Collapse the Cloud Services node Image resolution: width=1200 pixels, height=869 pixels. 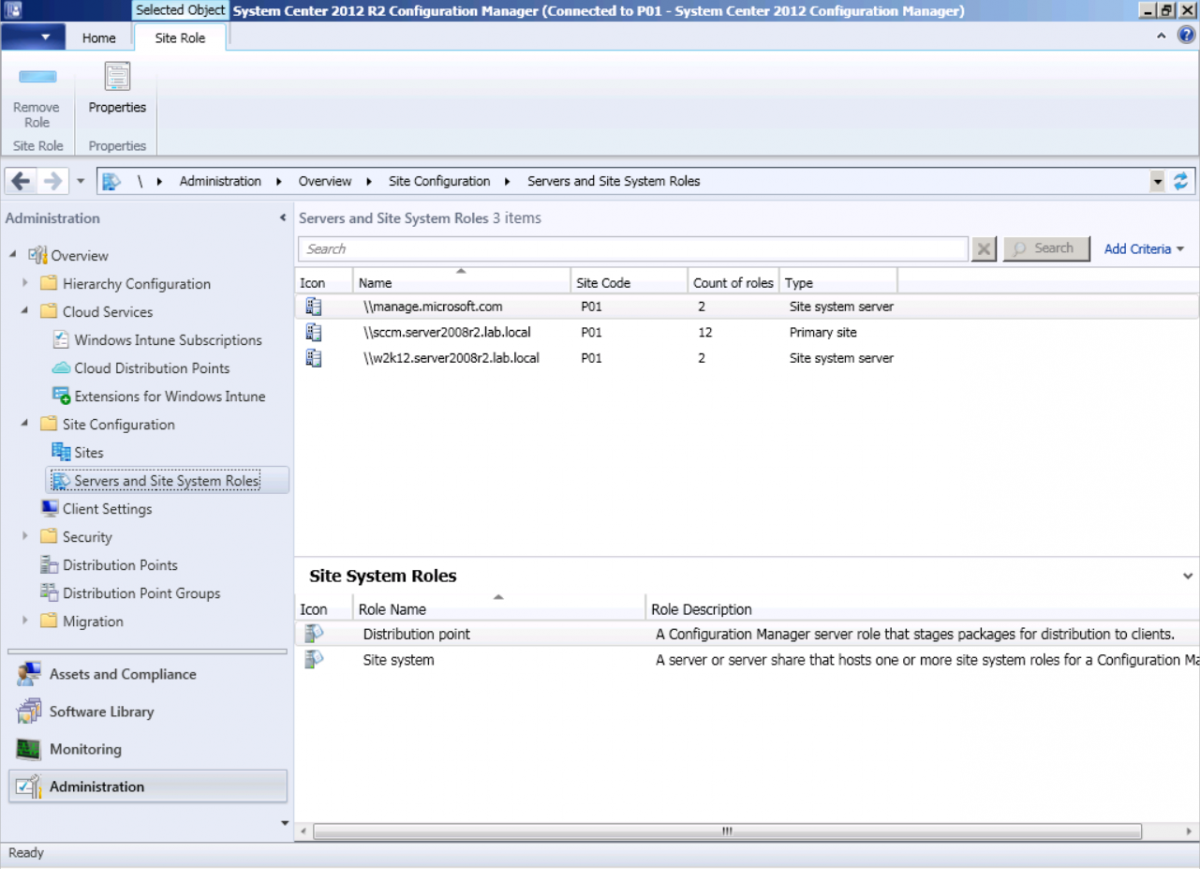point(25,312)
